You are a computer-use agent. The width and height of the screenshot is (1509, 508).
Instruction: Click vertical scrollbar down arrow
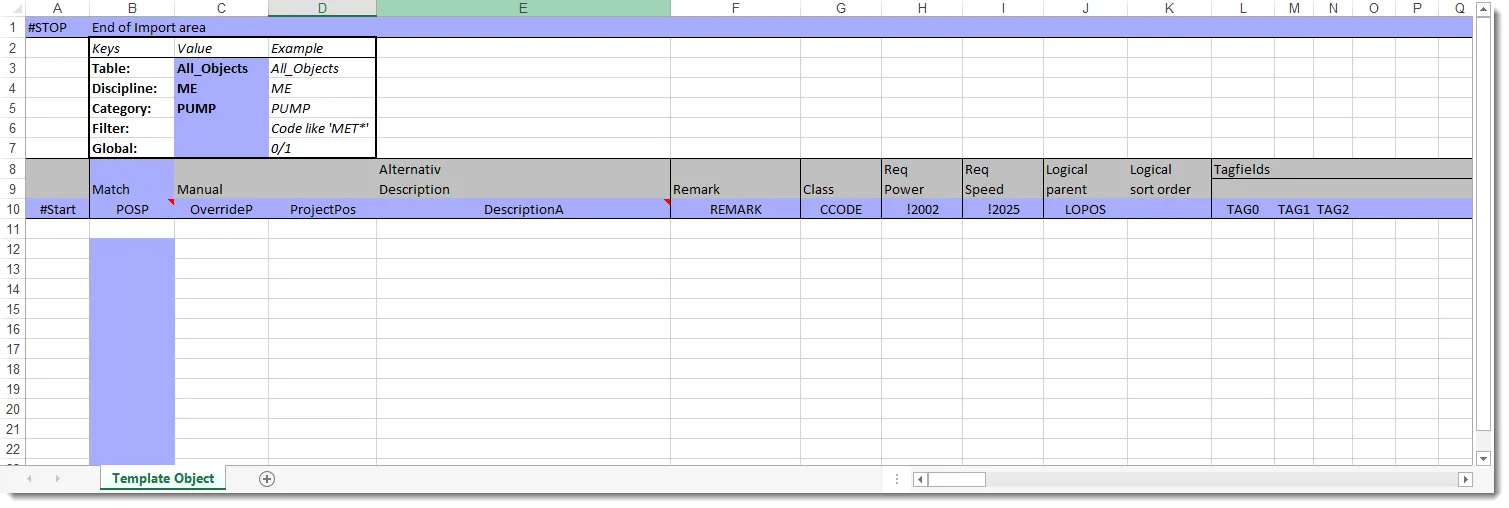tap(1484, 458)
